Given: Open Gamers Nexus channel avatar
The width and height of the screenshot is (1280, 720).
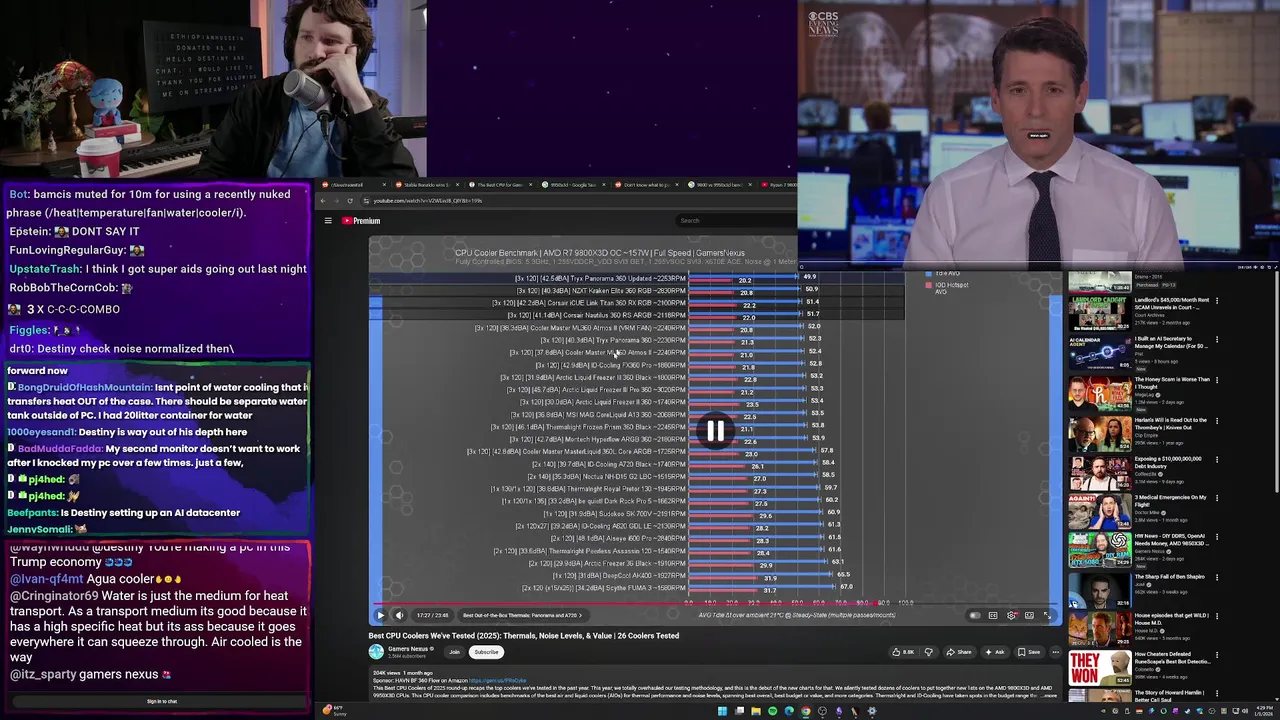Looking at the screenshot, I should 376,652.
